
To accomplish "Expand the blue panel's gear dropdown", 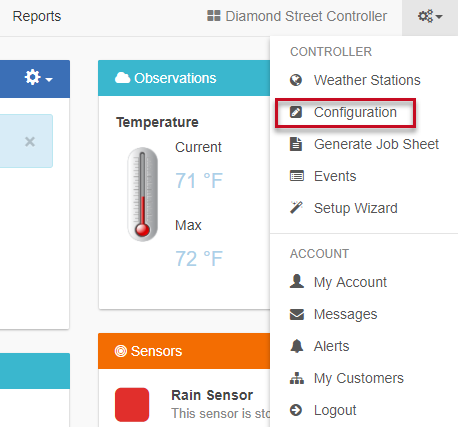I will 38,78.
